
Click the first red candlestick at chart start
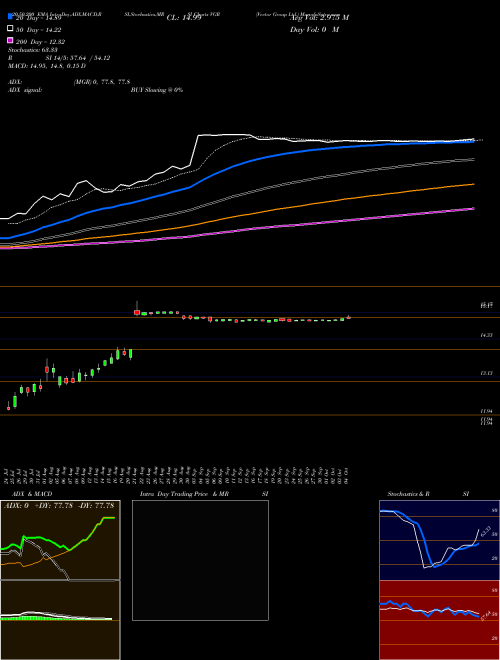pos(8,407)
